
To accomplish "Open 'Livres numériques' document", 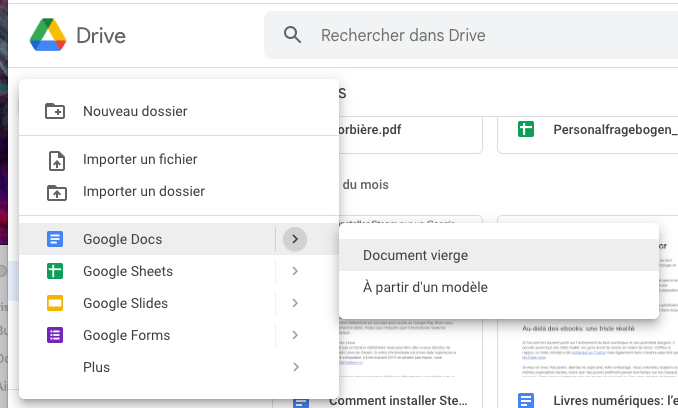I will (x=615, y=401).
